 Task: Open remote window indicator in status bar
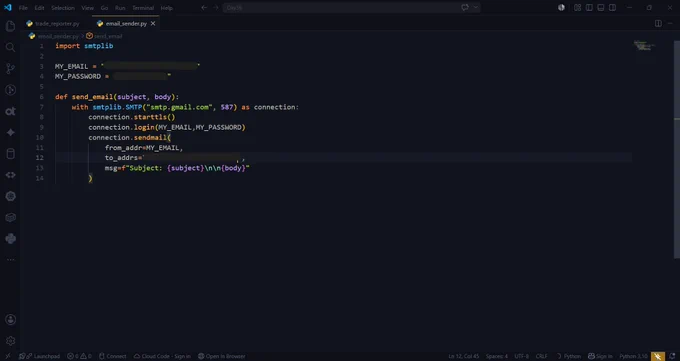(8, 356)
